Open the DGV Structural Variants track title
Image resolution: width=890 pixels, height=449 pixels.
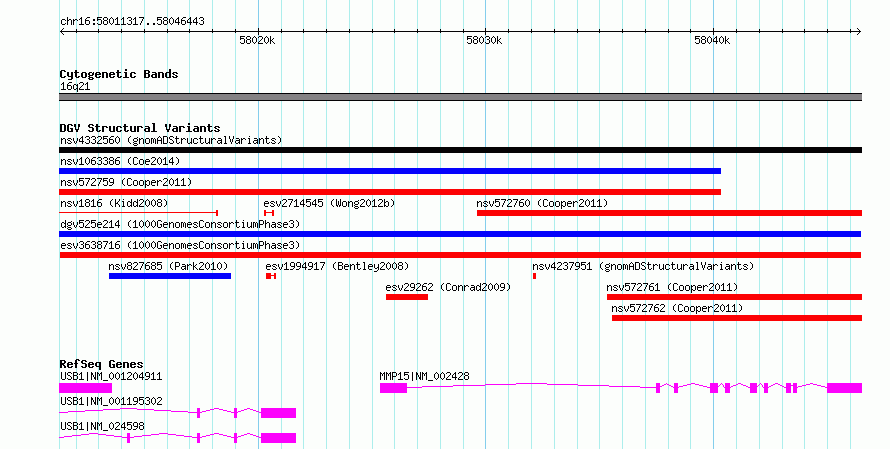tap(140, 128)
